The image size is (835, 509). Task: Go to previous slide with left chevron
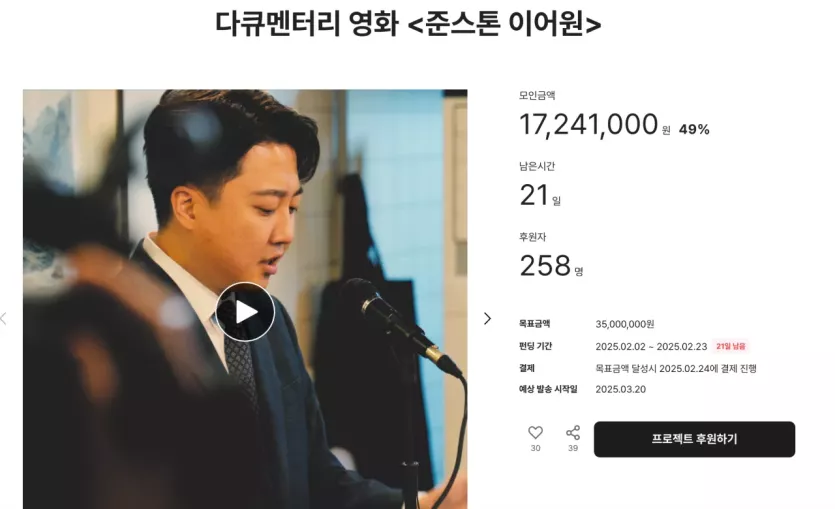(4, 318)
